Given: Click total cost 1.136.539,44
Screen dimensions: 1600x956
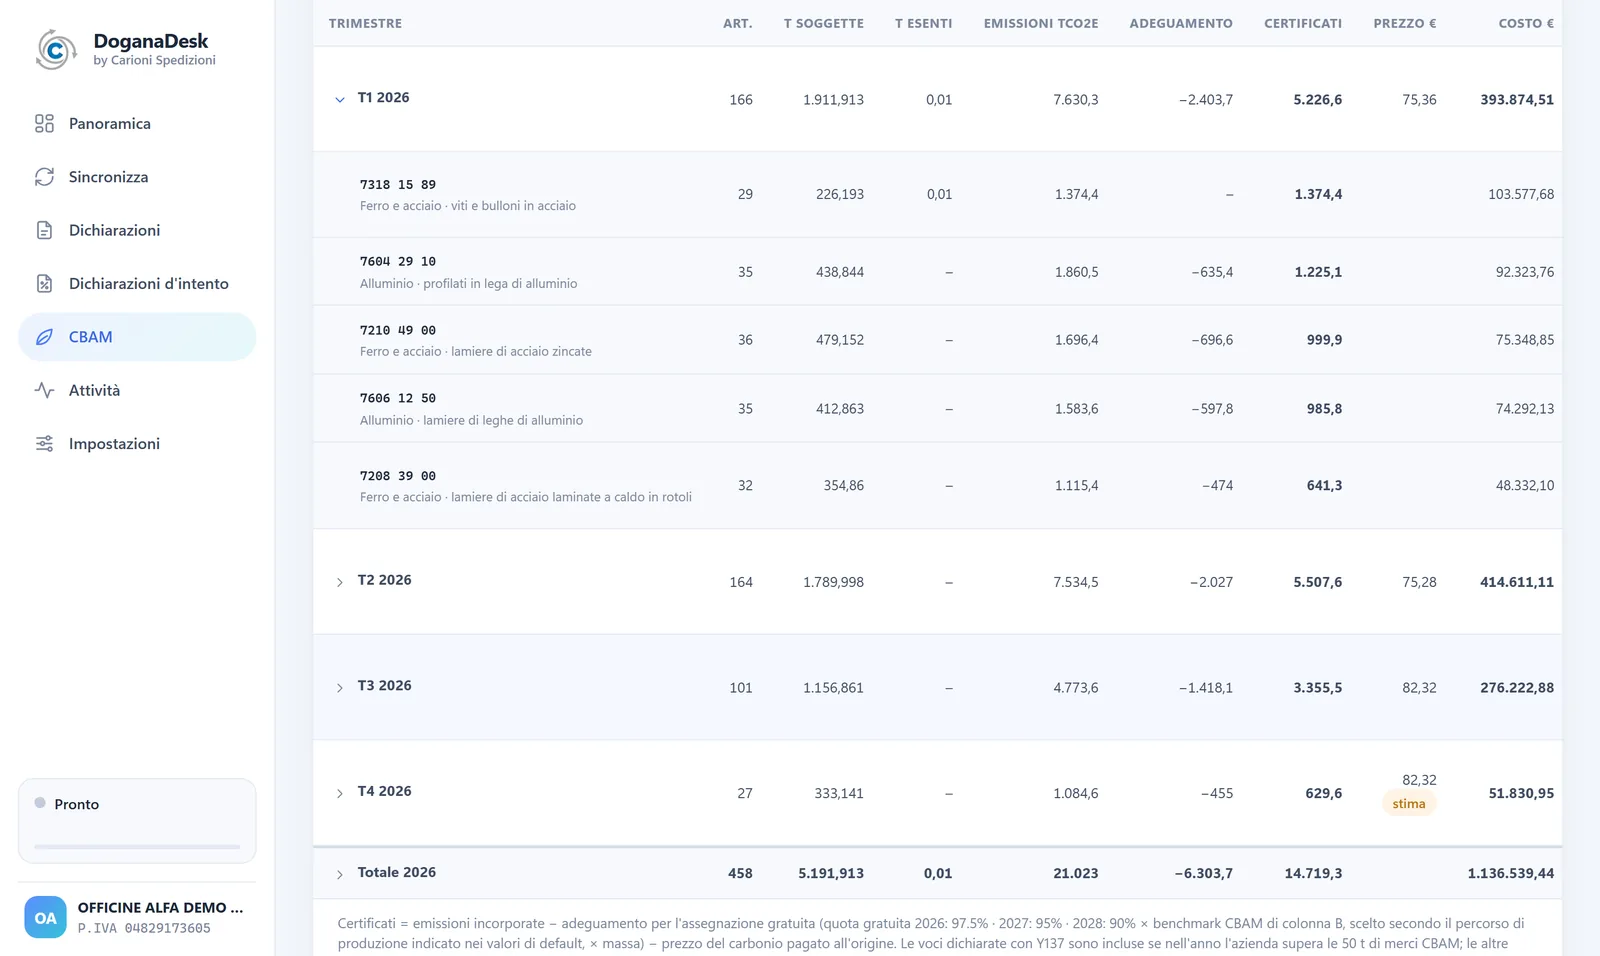Looking at the screenshot, I should (x=1511, y=874).
